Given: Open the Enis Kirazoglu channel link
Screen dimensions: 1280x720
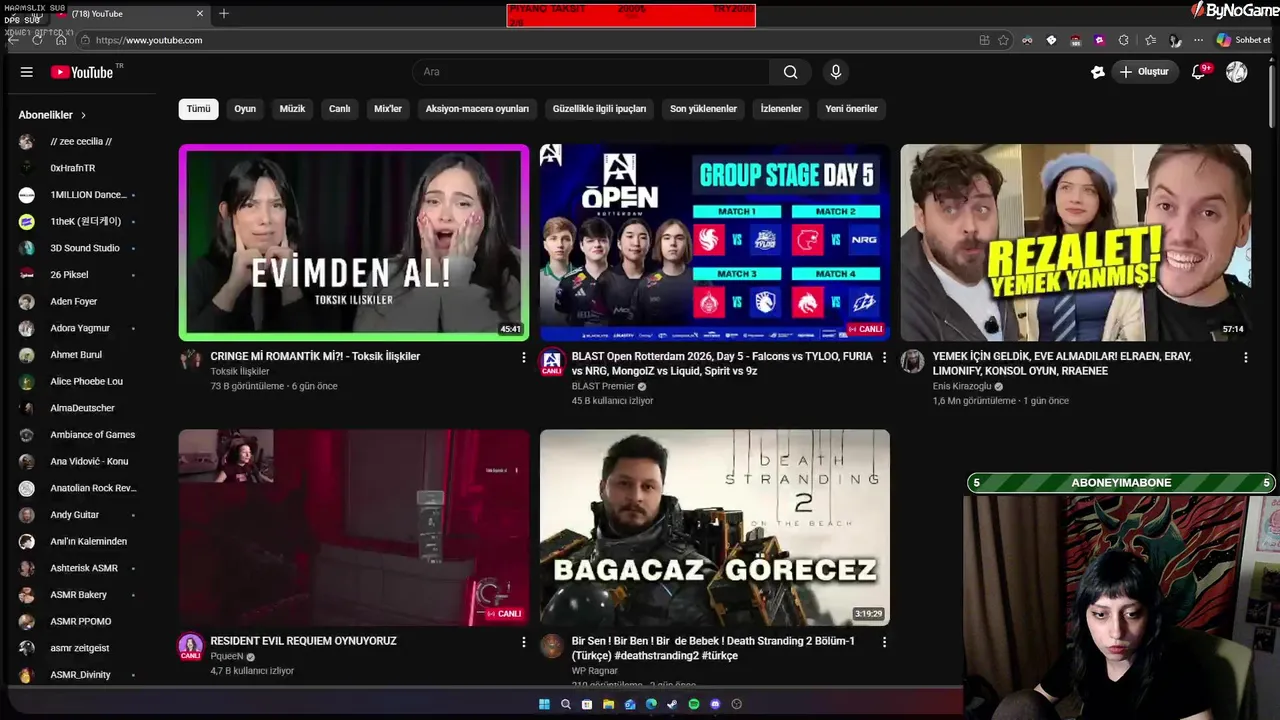Looking at the screenshot, I should coord(961,386).
